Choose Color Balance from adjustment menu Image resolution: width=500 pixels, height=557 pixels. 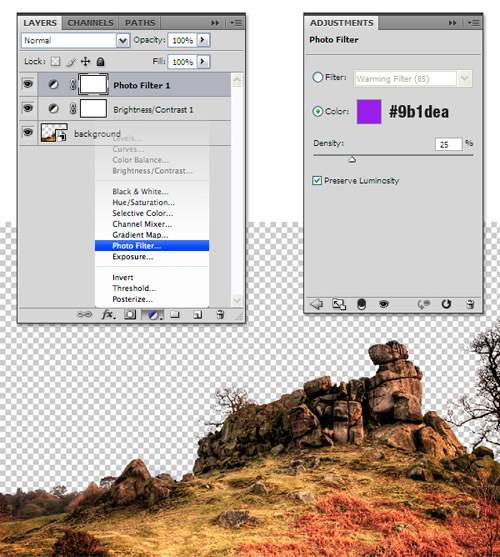tap(141, 160)
